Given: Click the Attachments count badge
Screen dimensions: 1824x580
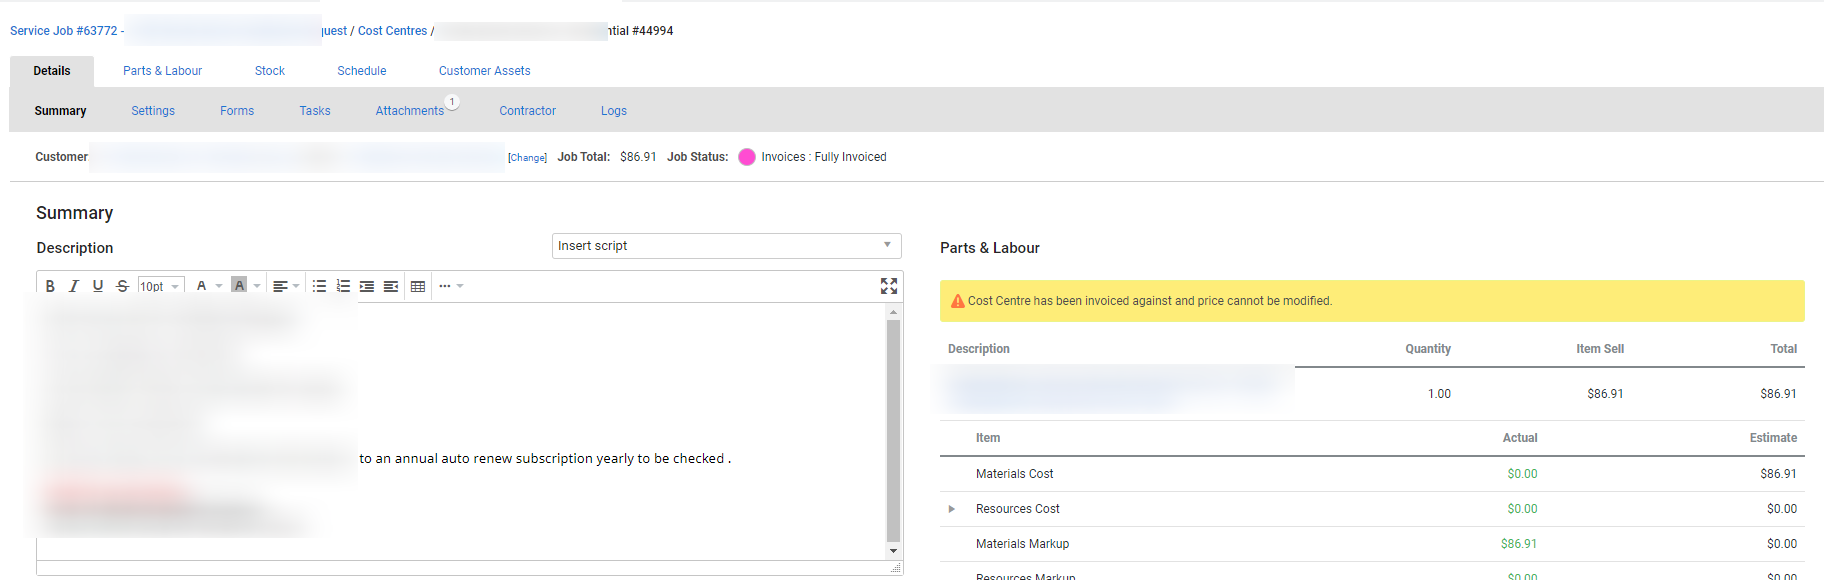Looking at the screenshot, I should click(452, 102).
